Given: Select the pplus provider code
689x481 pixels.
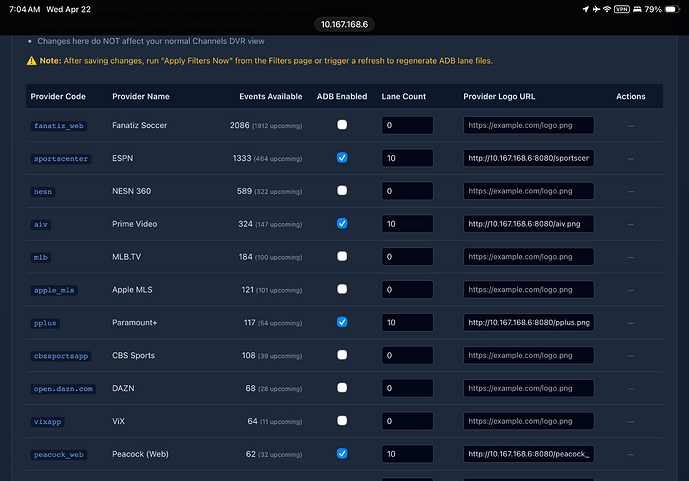Looking at the screenshot, I should pos(45,323).
